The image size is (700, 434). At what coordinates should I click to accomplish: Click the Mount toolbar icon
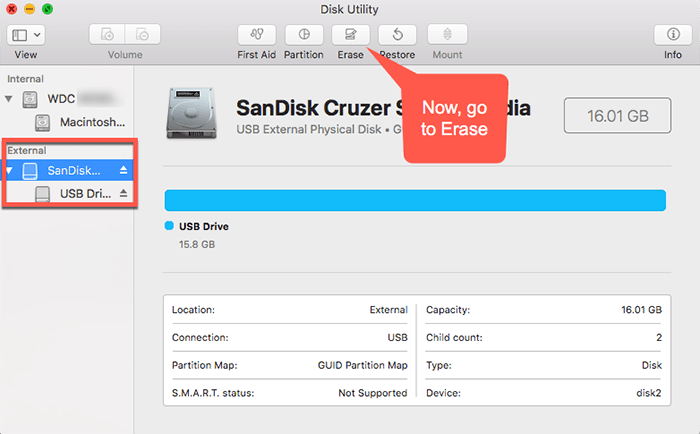point(447,34)
